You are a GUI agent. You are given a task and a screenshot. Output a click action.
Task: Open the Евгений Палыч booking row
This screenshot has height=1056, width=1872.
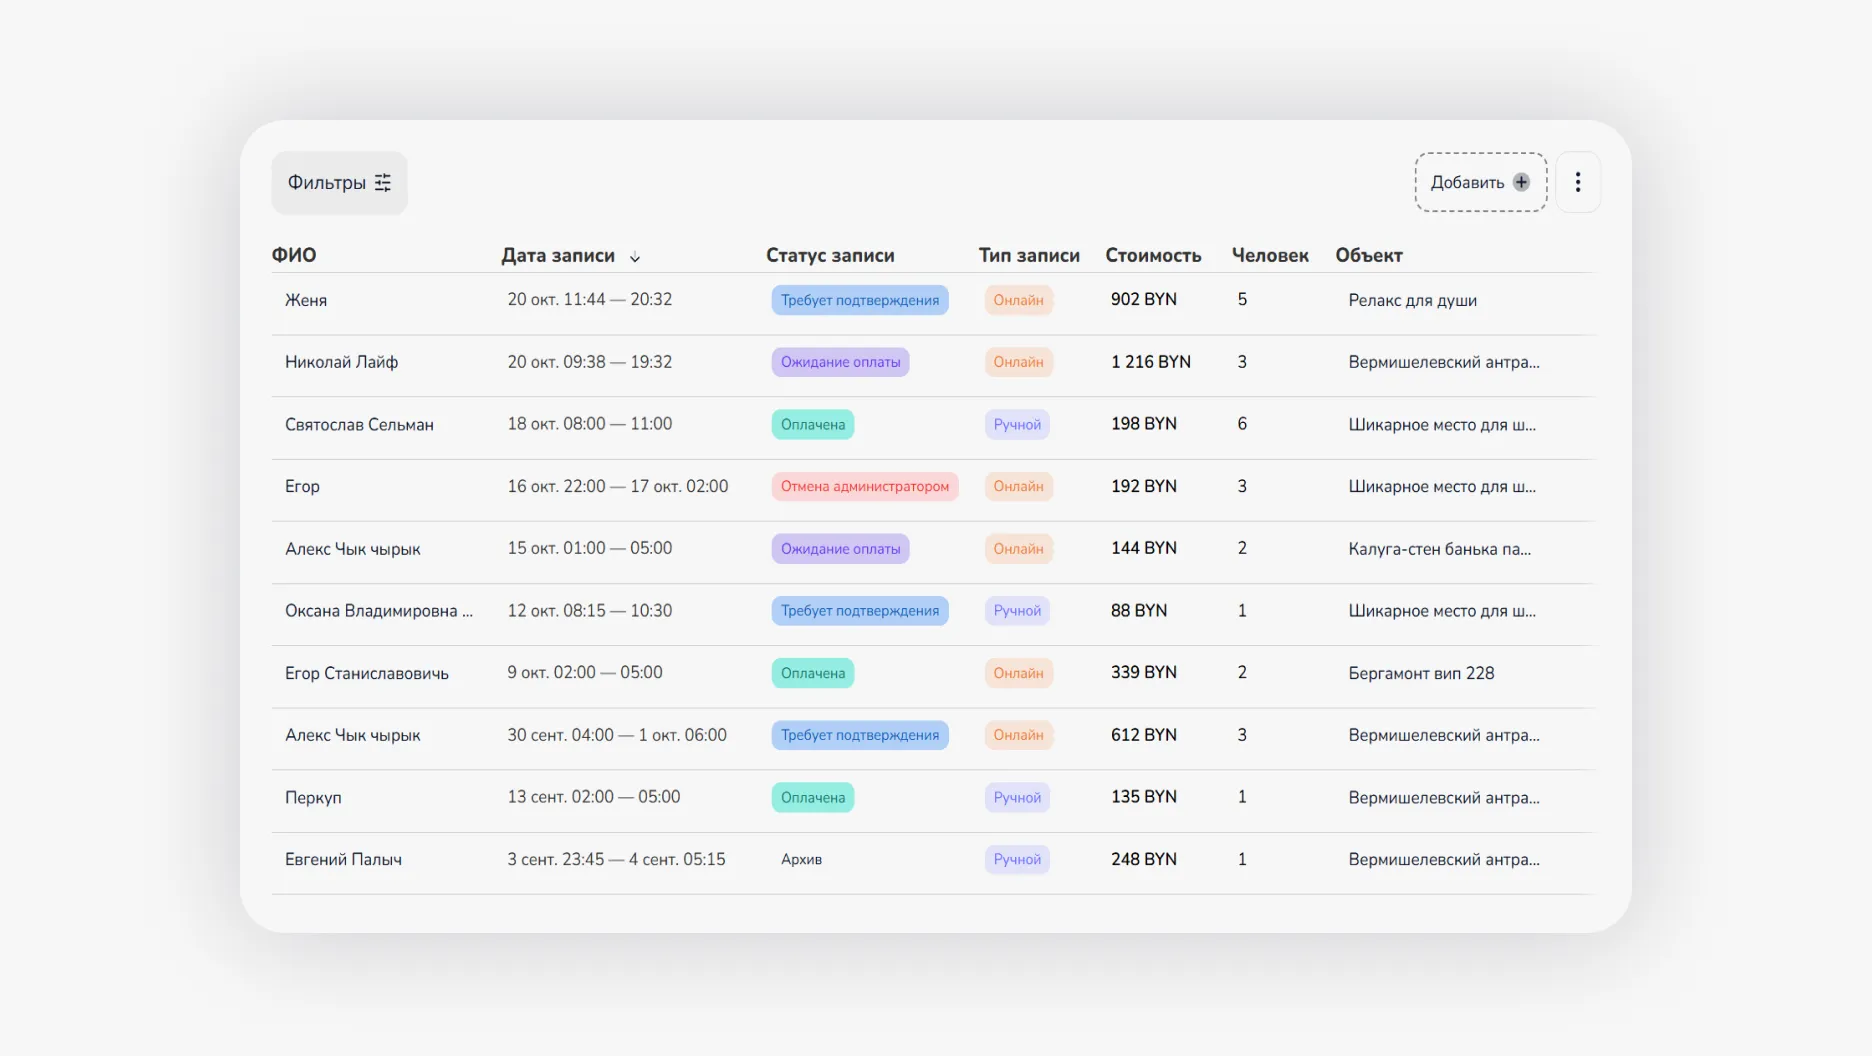click(343, 860)
